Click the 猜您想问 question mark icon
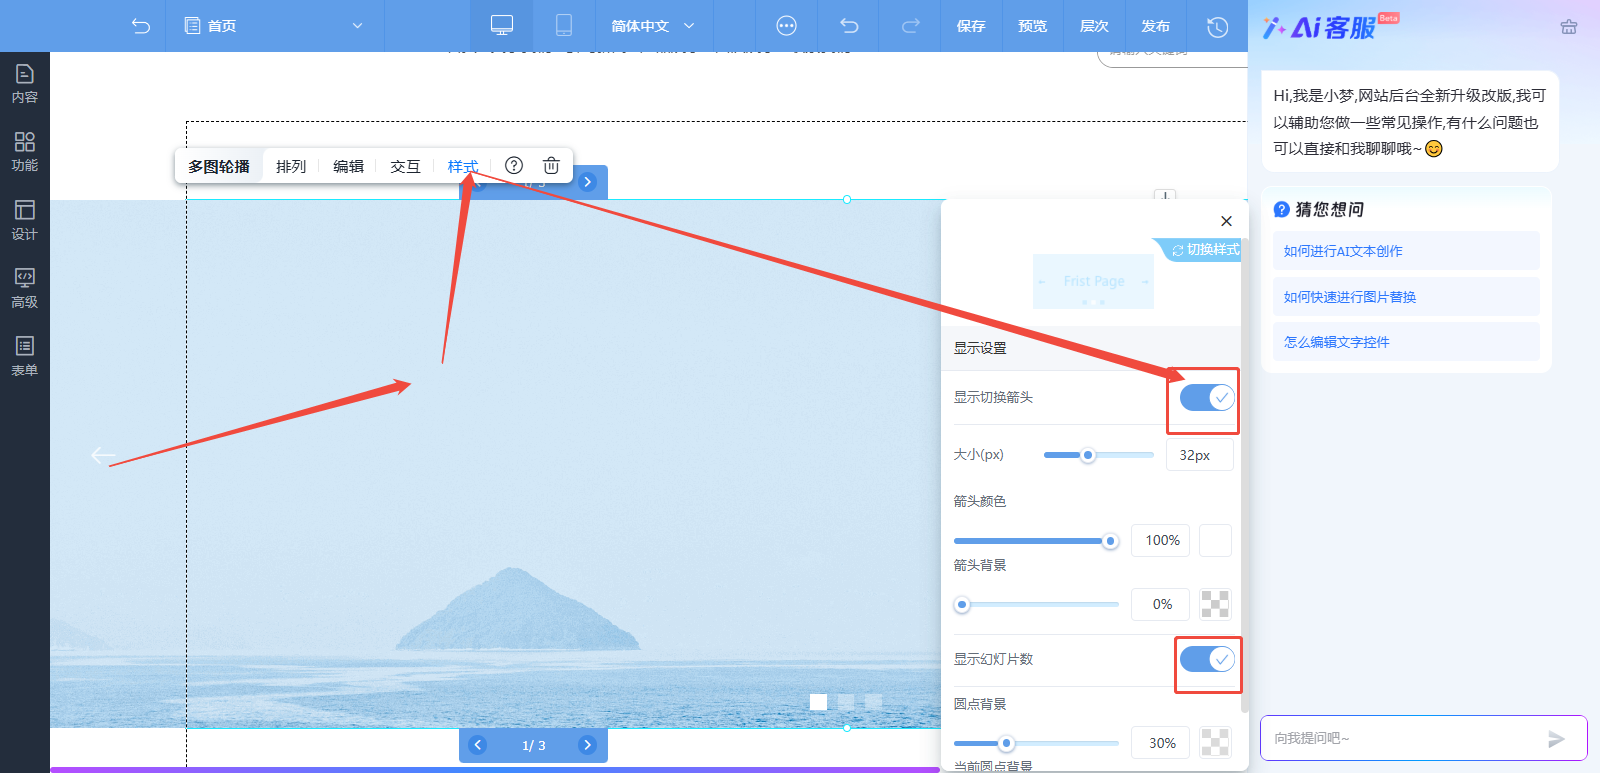The image size is (1600, 773). click(x=1281, y=209)
